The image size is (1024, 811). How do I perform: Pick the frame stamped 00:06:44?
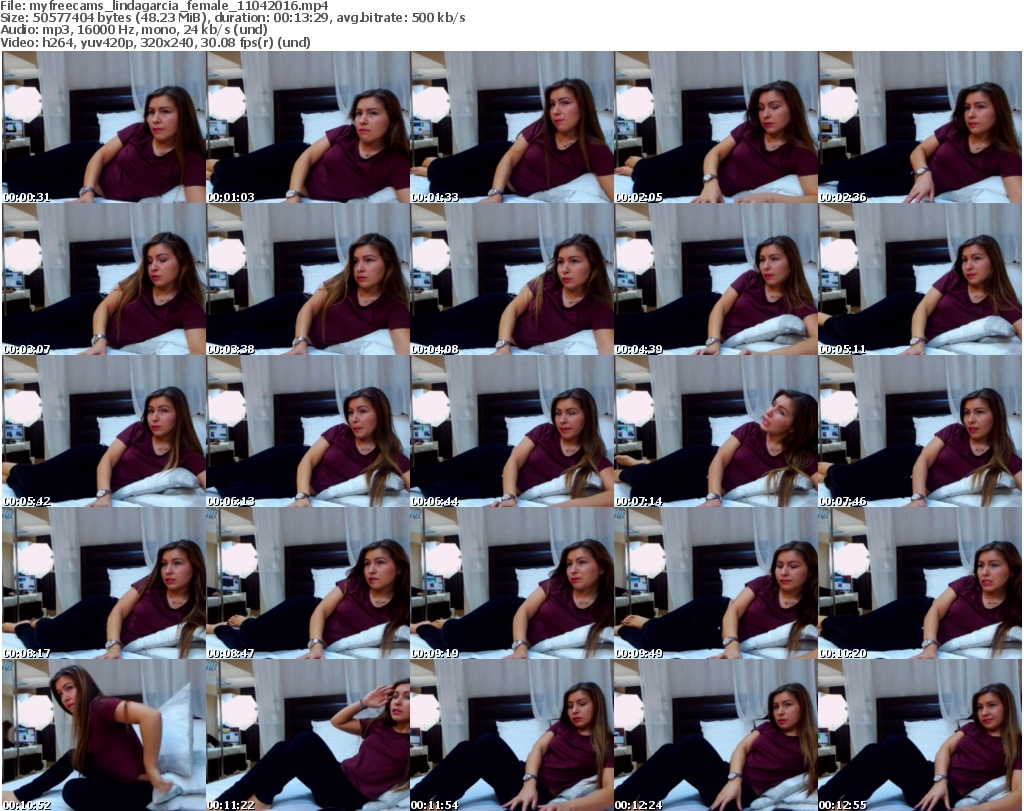coord(512,431)
